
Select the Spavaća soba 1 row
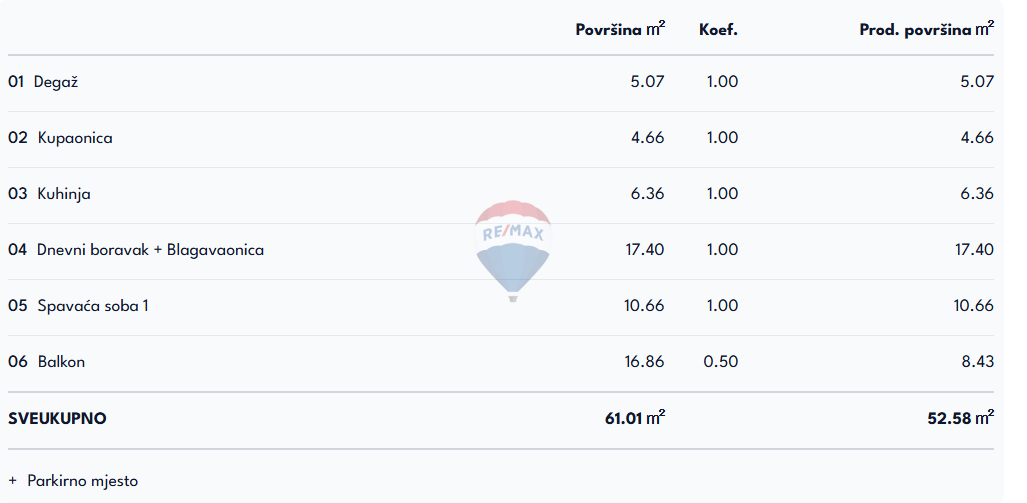pos(93,306)
